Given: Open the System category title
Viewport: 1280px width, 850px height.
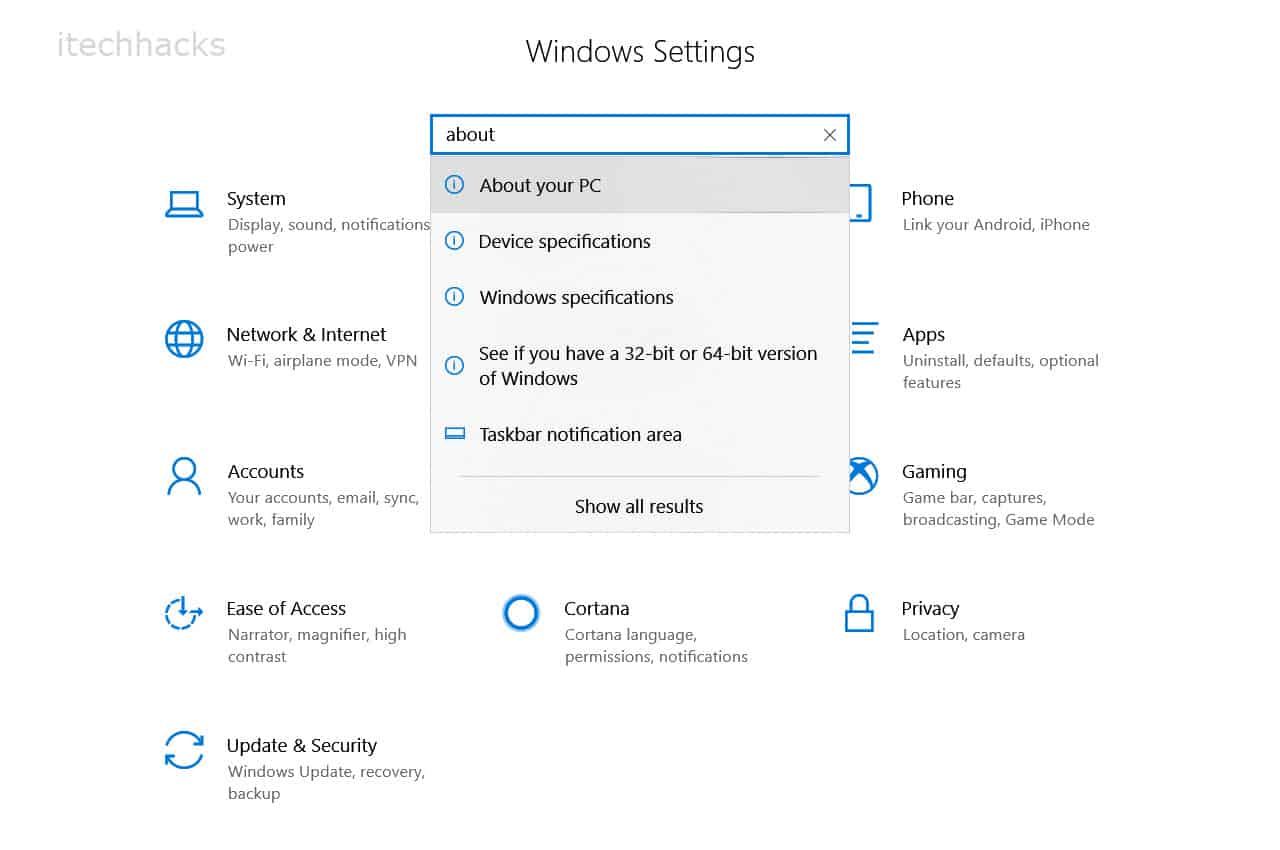Looking at the screenshot, I should click(256, 199).
